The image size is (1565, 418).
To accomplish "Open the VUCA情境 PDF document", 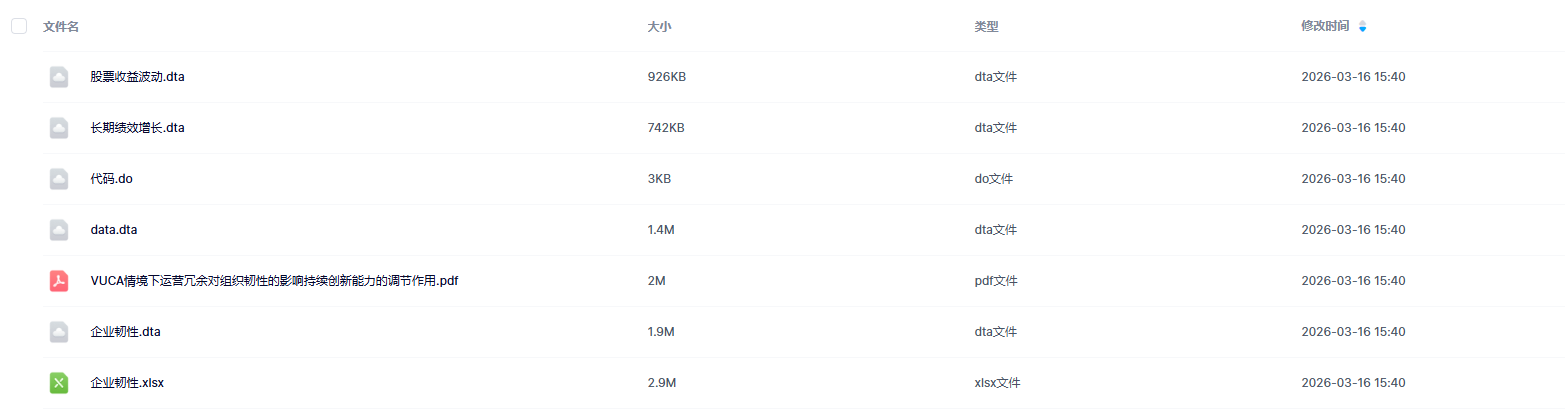I will (x=274, y=281).
